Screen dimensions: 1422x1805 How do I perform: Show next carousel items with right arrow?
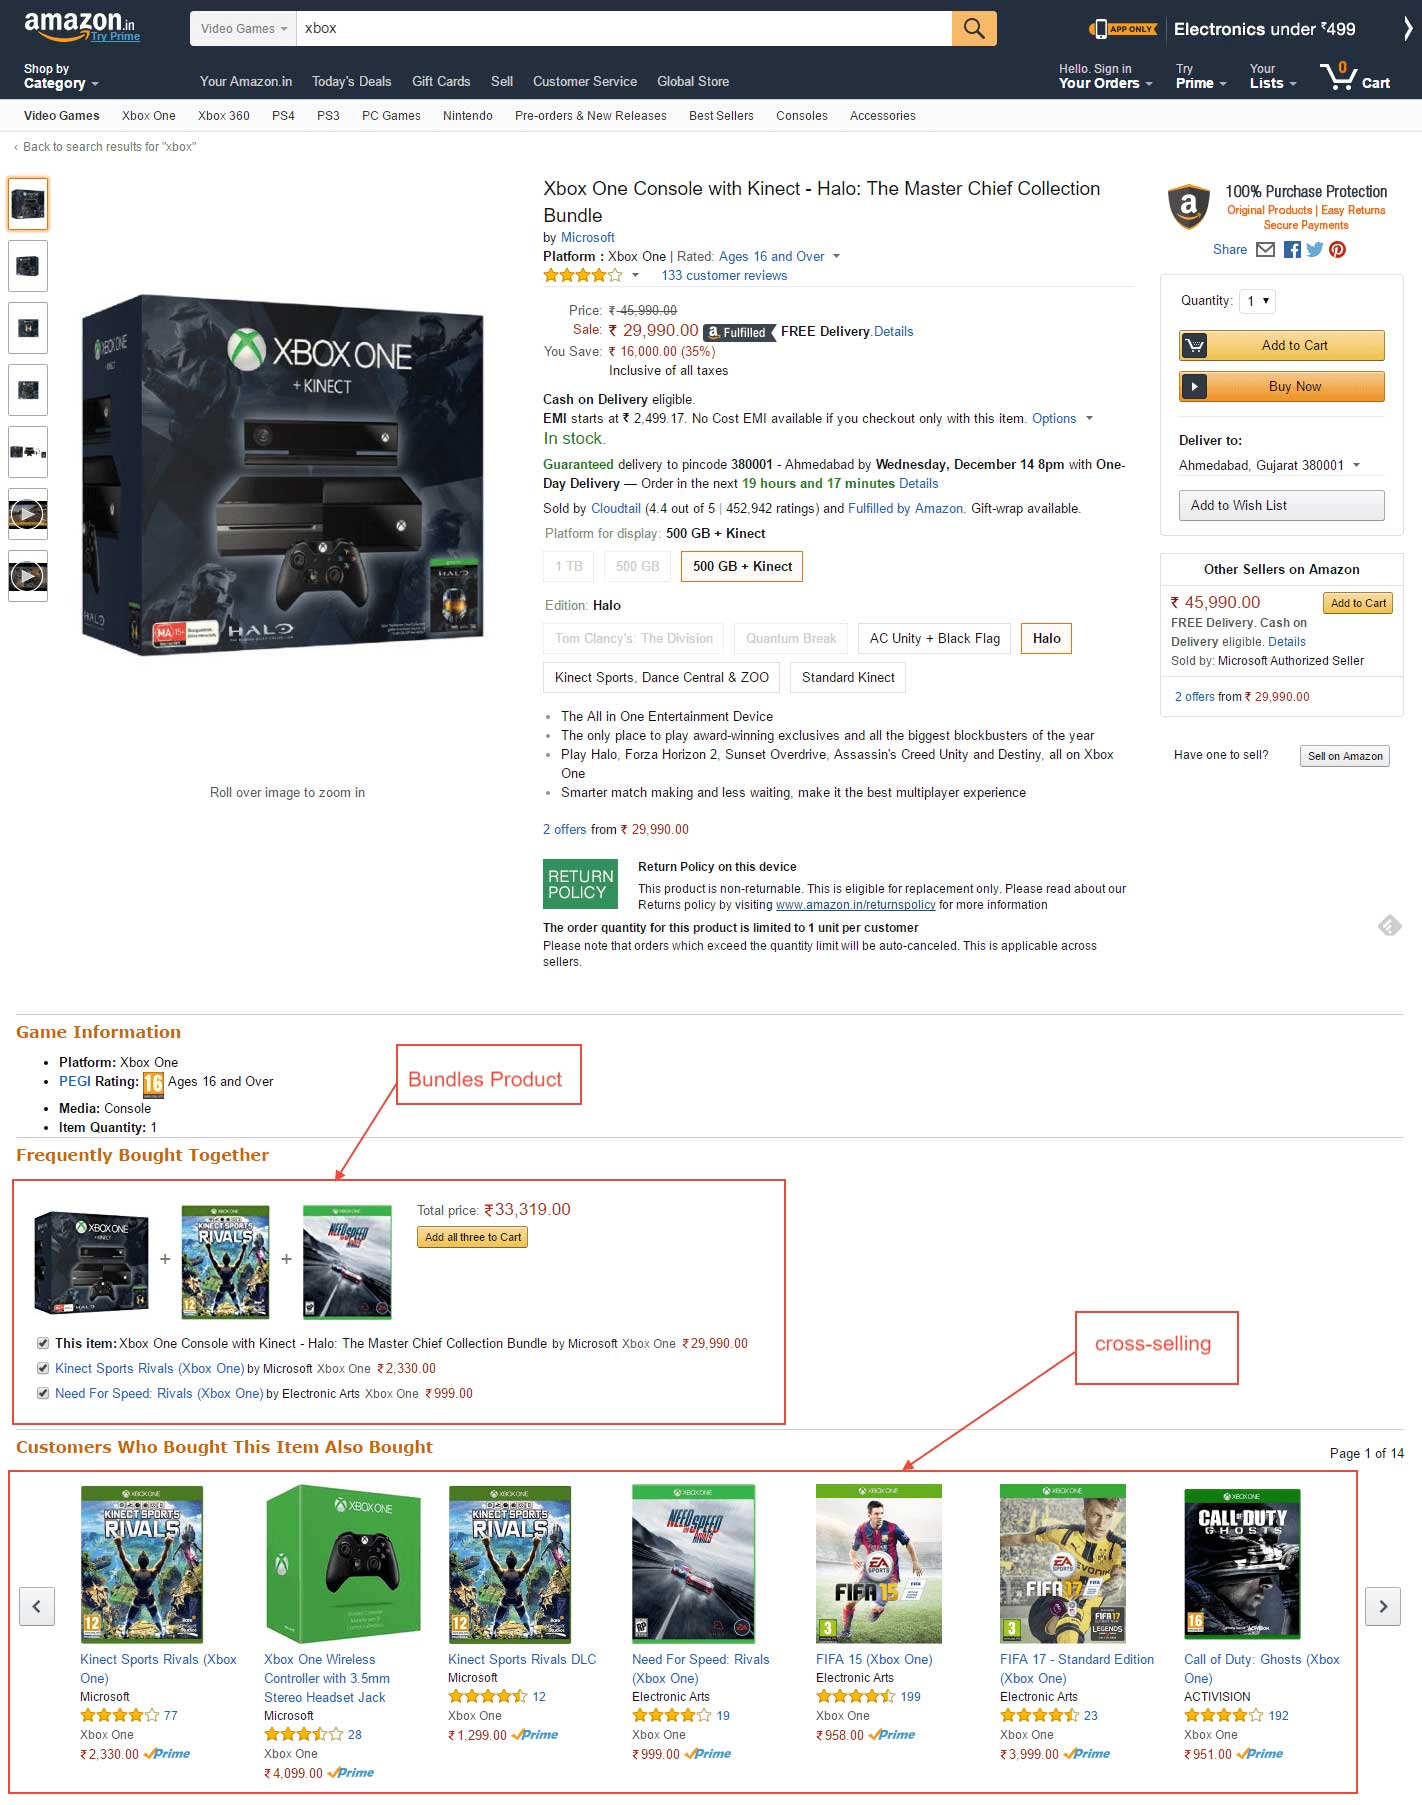coord(1383,1606)
